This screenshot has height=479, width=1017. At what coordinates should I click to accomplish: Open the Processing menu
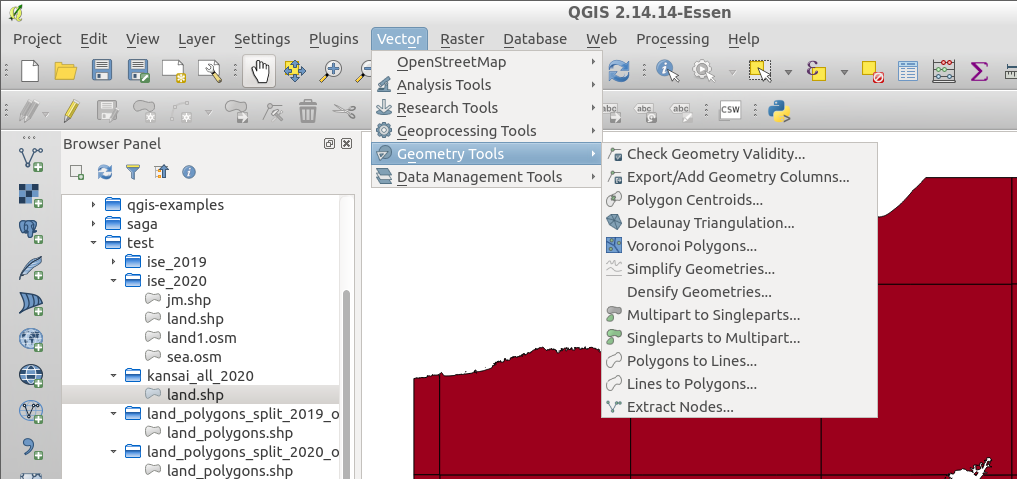tap(673, 39)
